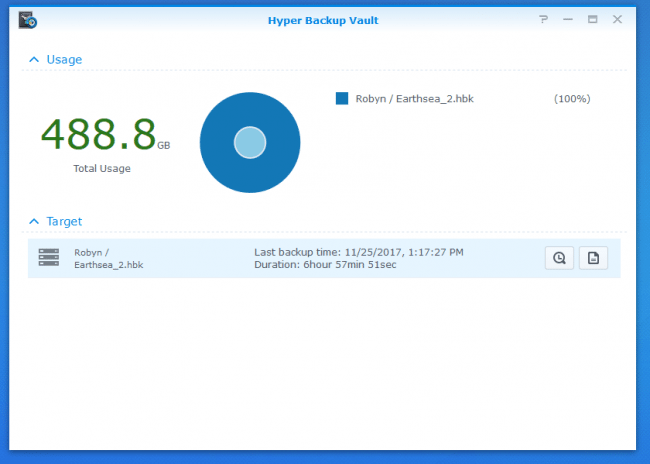This screenshot has width=650, height=464.
Task: Click the Usage section heading
Action: click(64, 60)
